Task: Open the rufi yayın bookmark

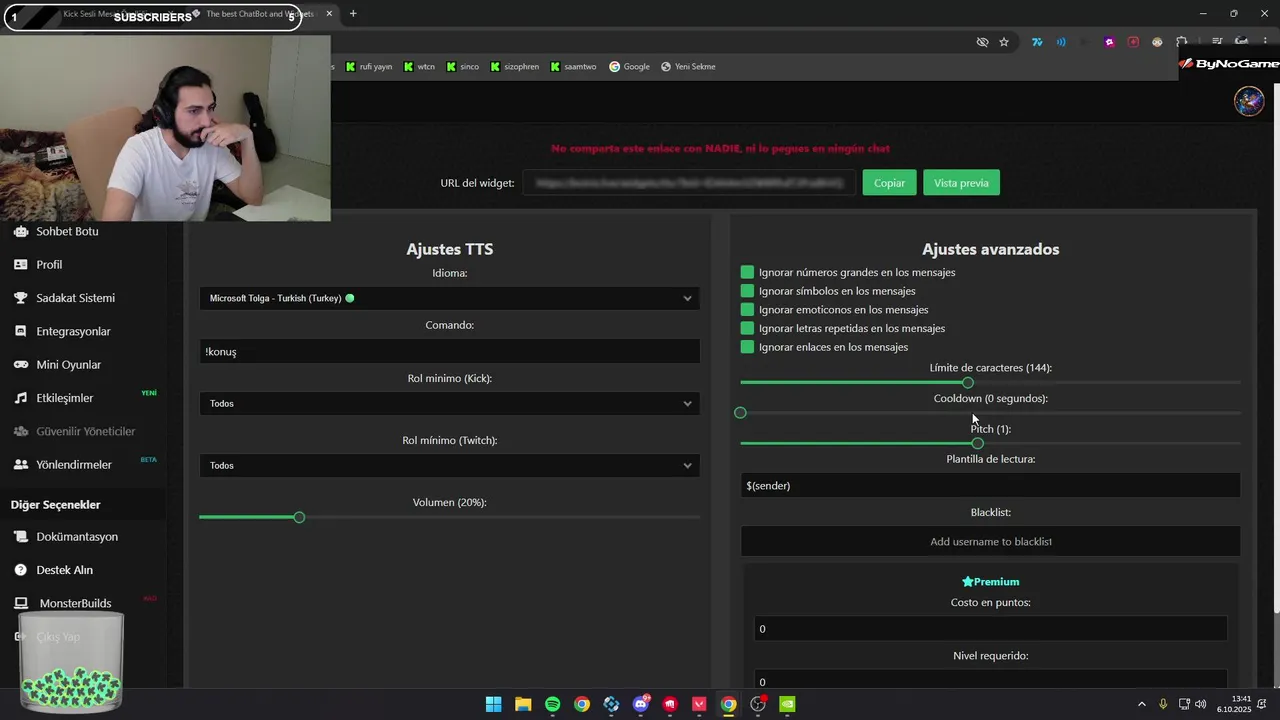Action: pos(368,67)
